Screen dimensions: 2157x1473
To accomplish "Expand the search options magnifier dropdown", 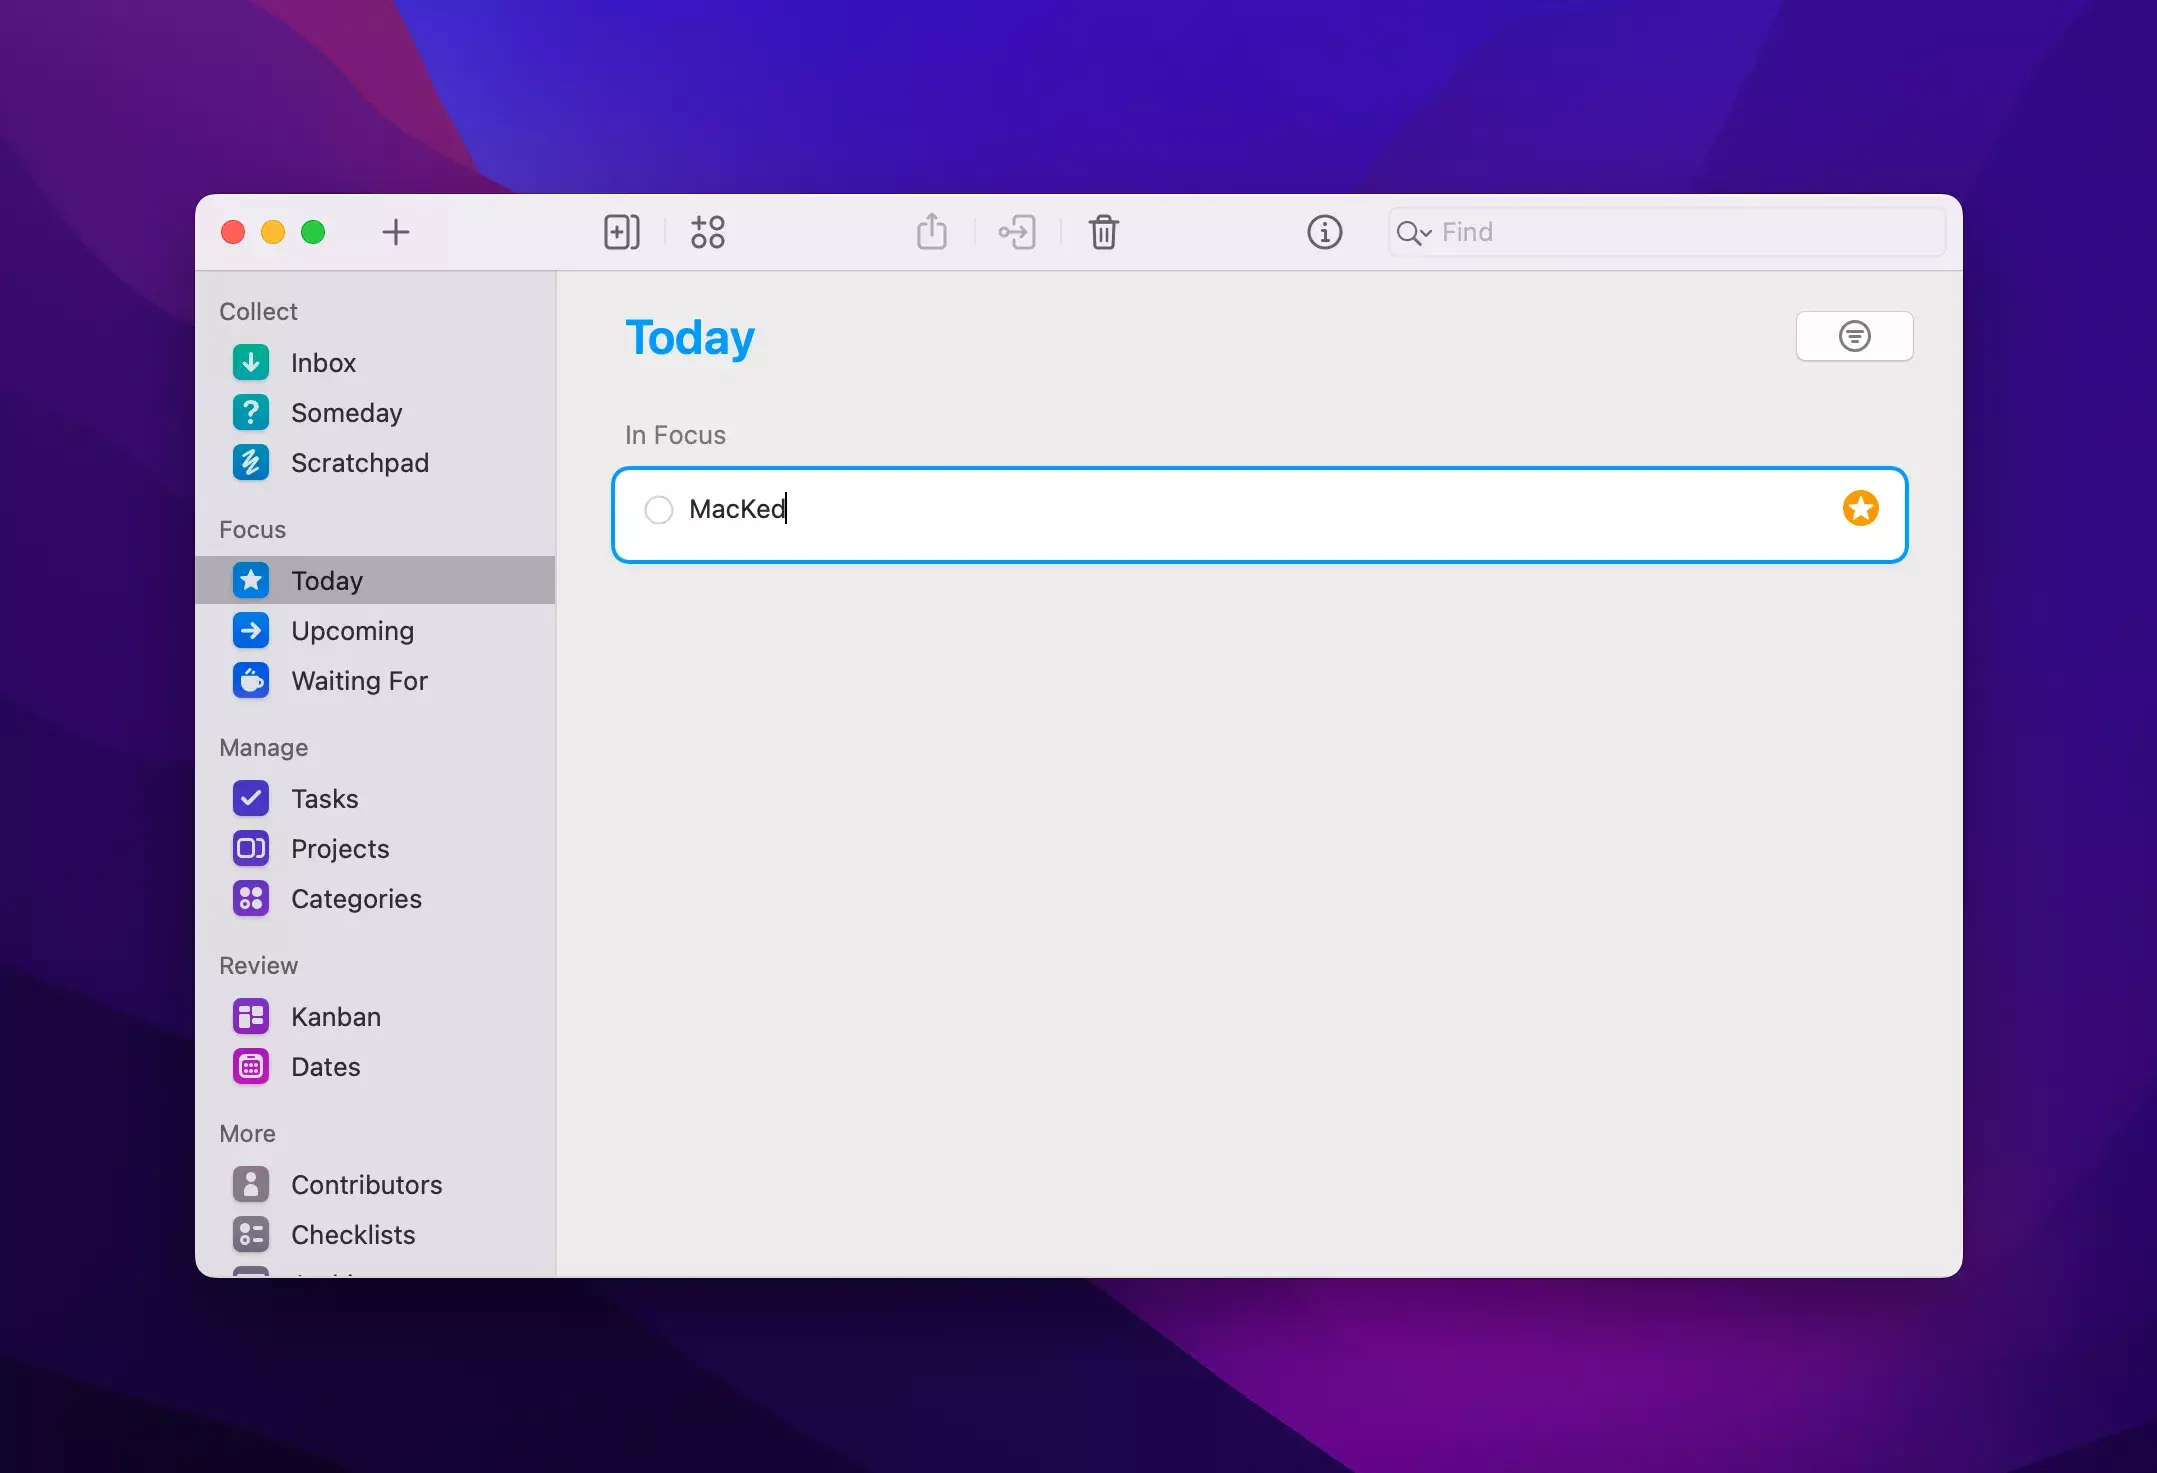I will (1414, 233).
